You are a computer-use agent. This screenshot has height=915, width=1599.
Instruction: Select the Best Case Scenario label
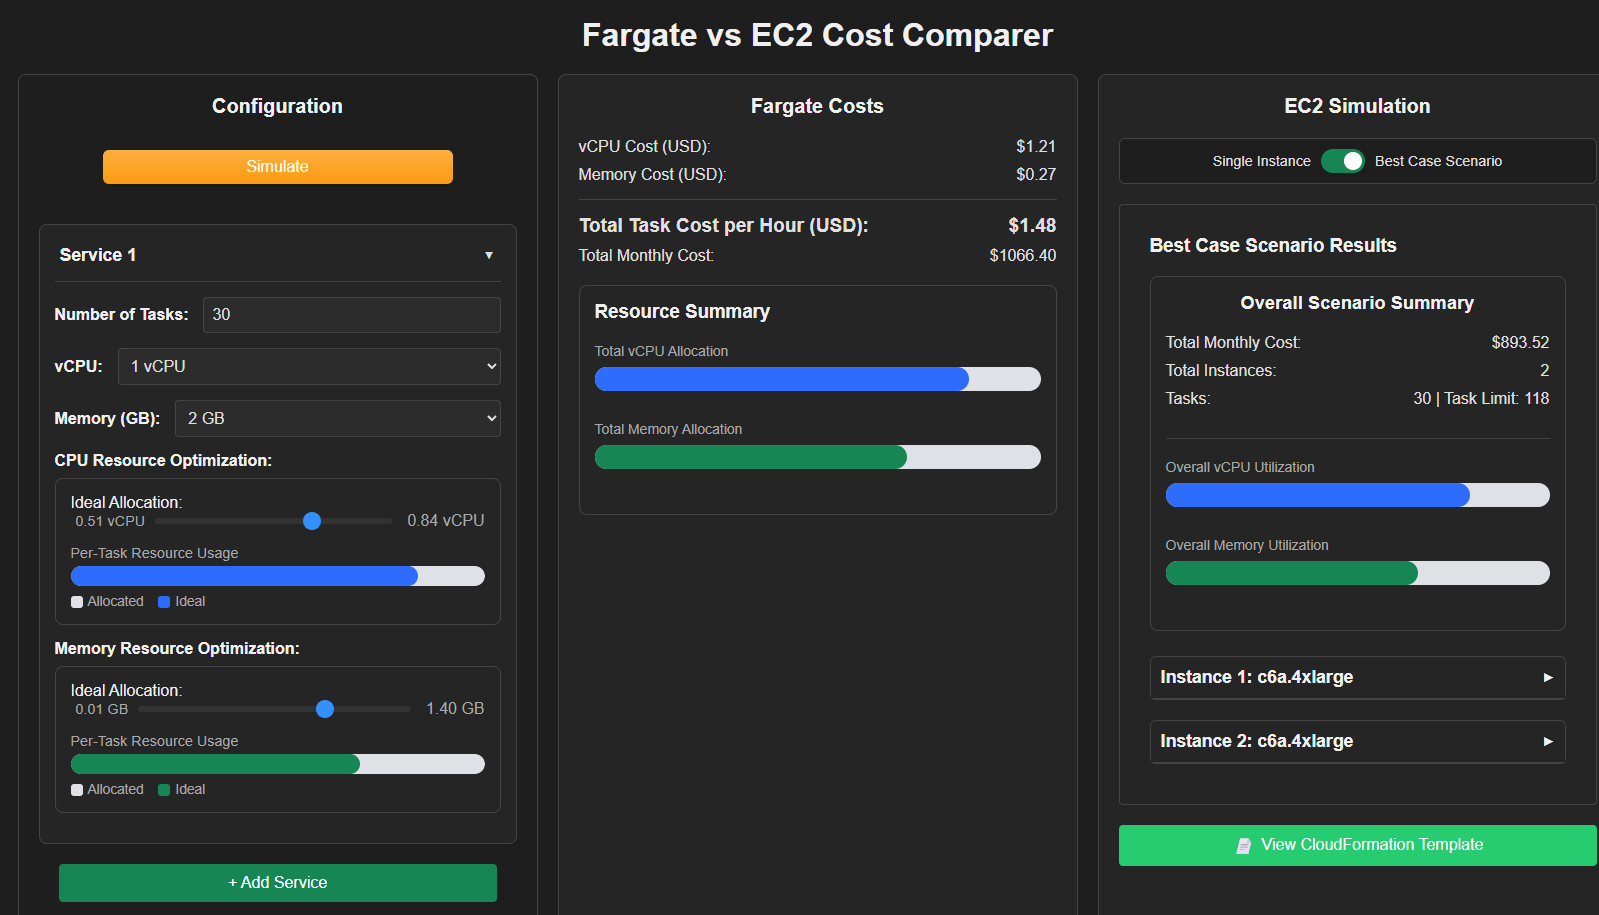point(1438,161)
